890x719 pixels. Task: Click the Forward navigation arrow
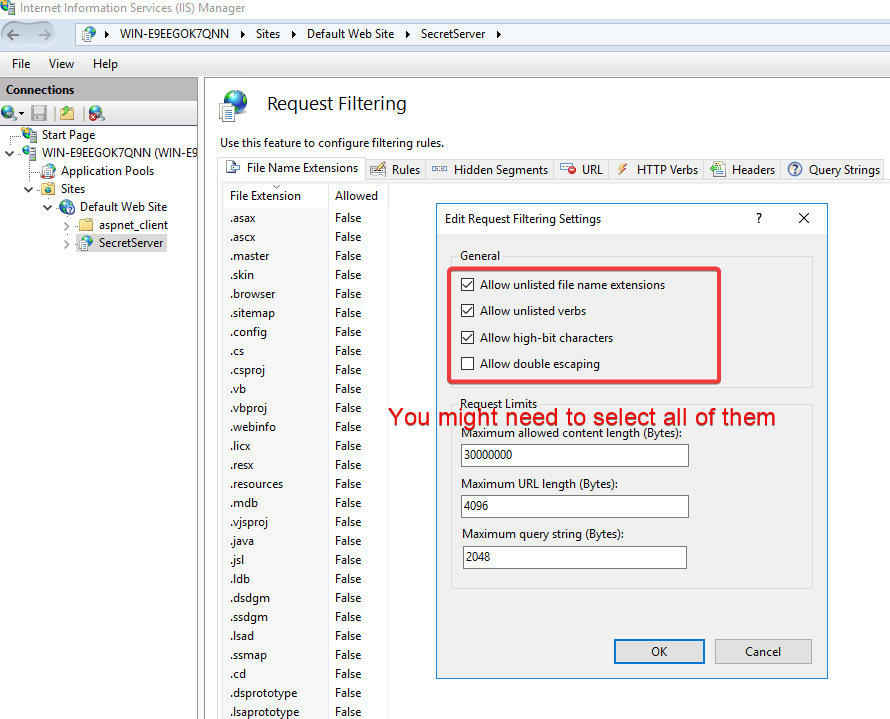click(44, 35)
